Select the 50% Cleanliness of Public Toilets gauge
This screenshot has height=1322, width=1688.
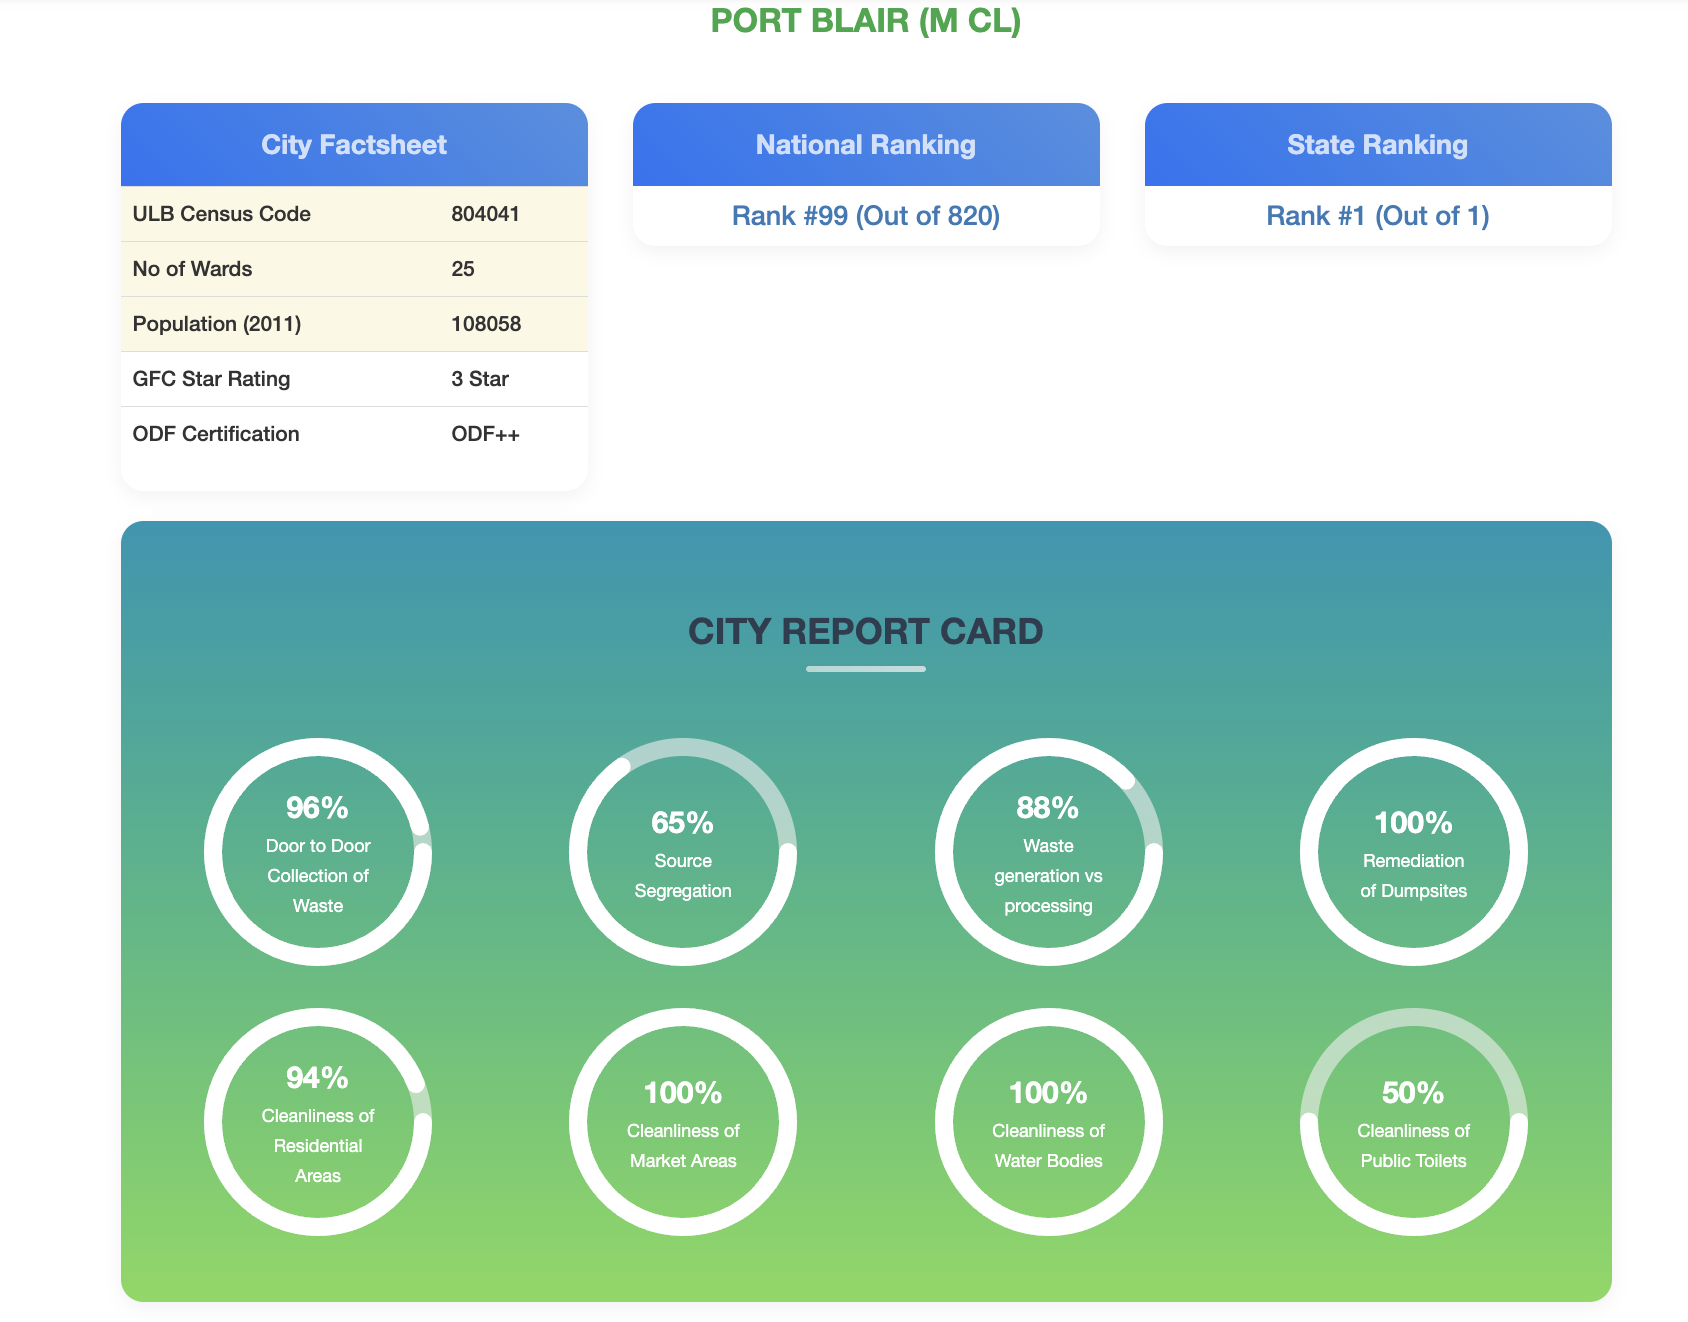click(x=1413, y=1122)
